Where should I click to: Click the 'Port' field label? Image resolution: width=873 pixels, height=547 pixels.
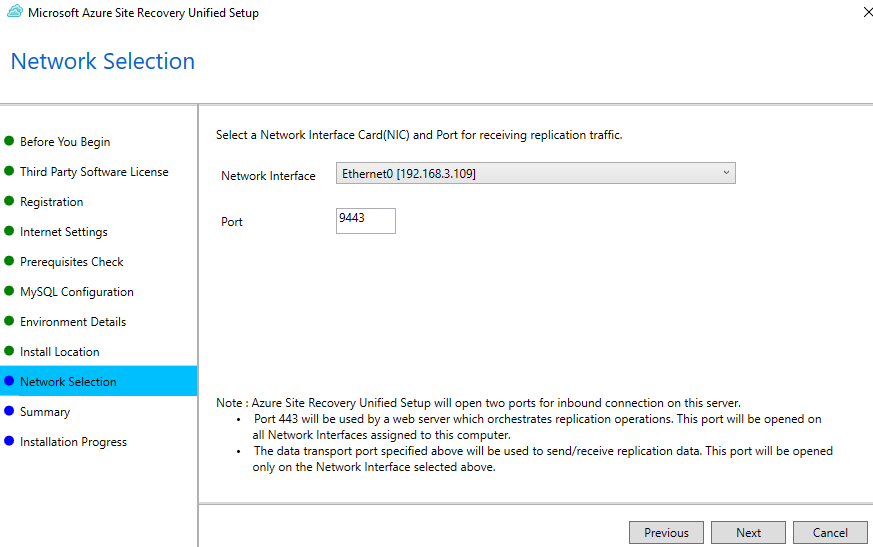(232, 222)
